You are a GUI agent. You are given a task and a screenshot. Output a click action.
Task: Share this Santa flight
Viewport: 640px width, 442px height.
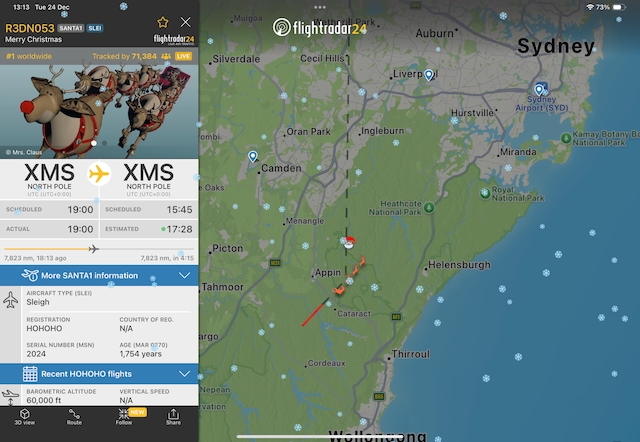[173, 417]
